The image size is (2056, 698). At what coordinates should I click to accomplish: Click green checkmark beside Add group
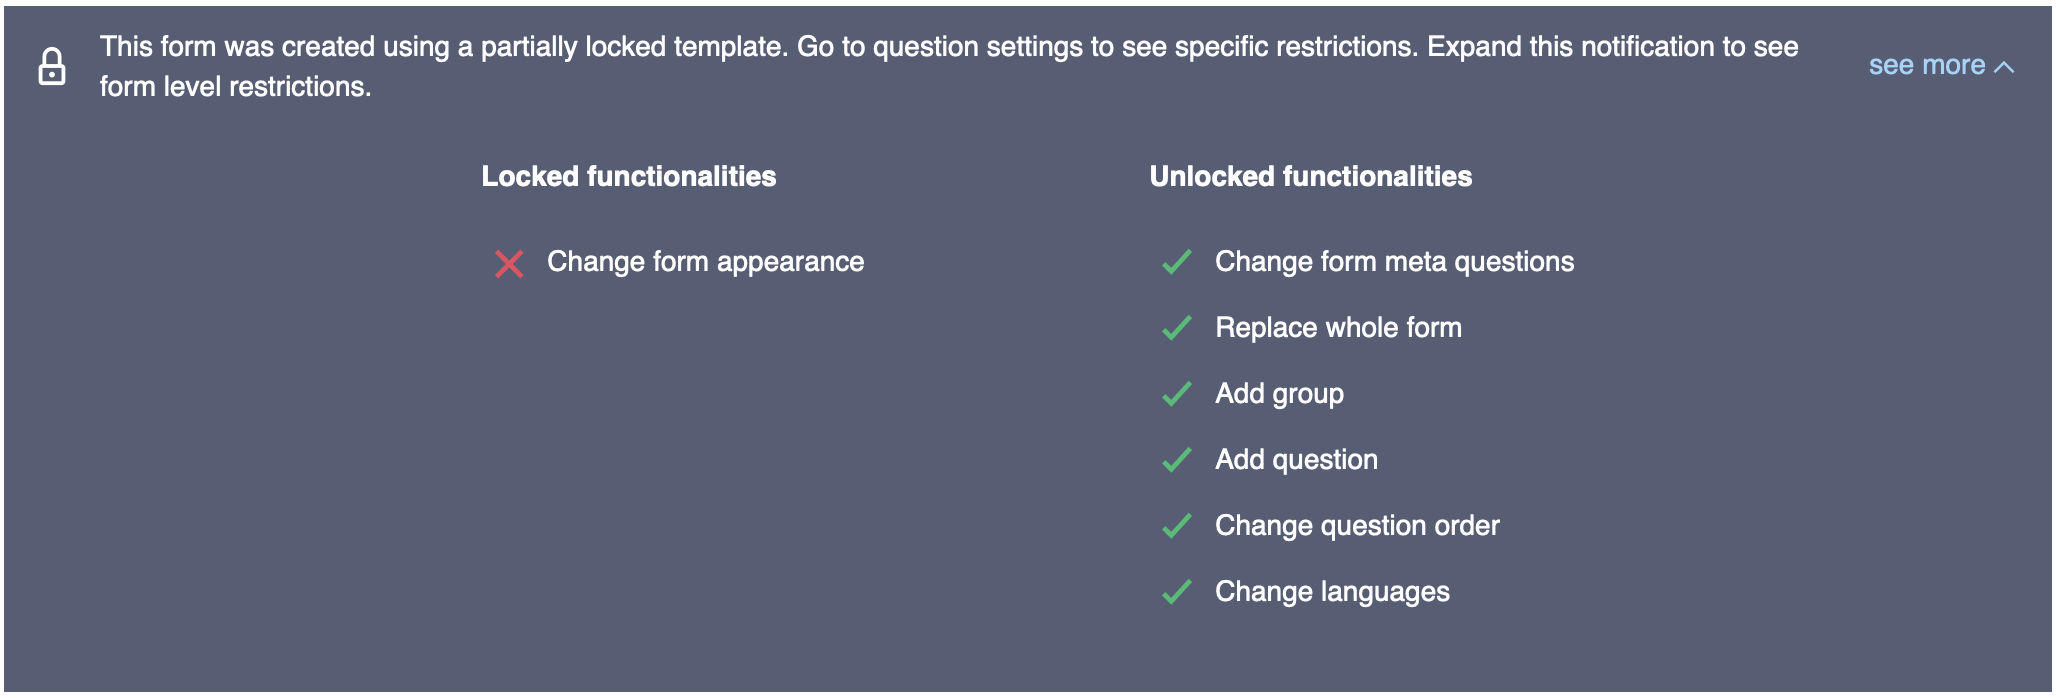point(1177,394)
